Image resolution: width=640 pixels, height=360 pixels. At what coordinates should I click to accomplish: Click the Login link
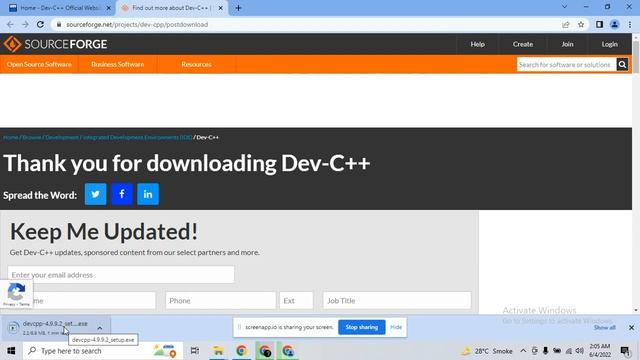click(609, 44)
